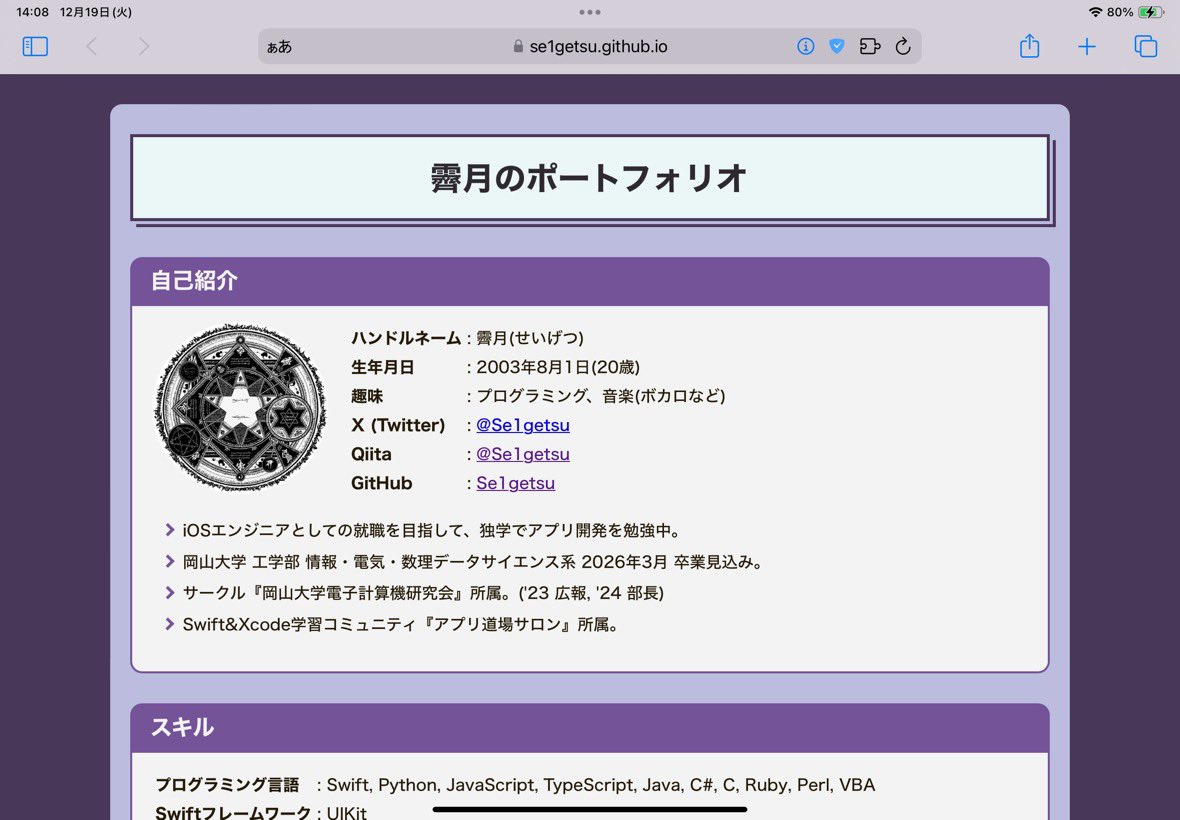Open a new tab with plus icon
The image size is (1180, 820).
[x=1087, y=47]
